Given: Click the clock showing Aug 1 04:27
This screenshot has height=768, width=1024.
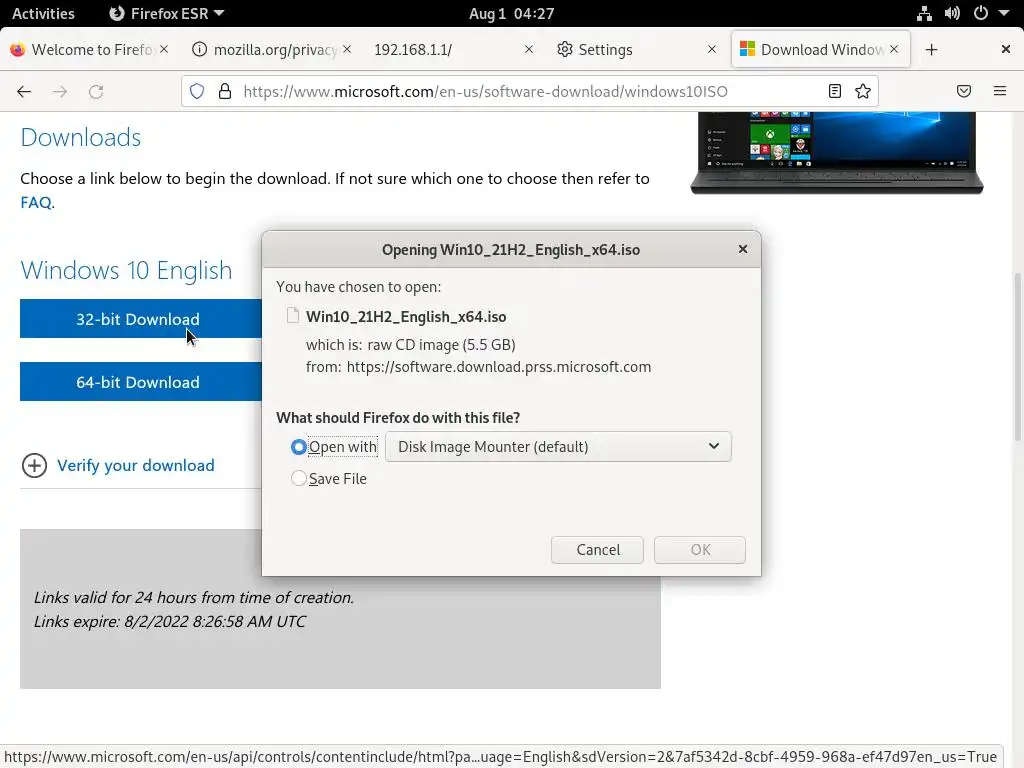Looking at the screenshot, I should [x=511, y=13].
